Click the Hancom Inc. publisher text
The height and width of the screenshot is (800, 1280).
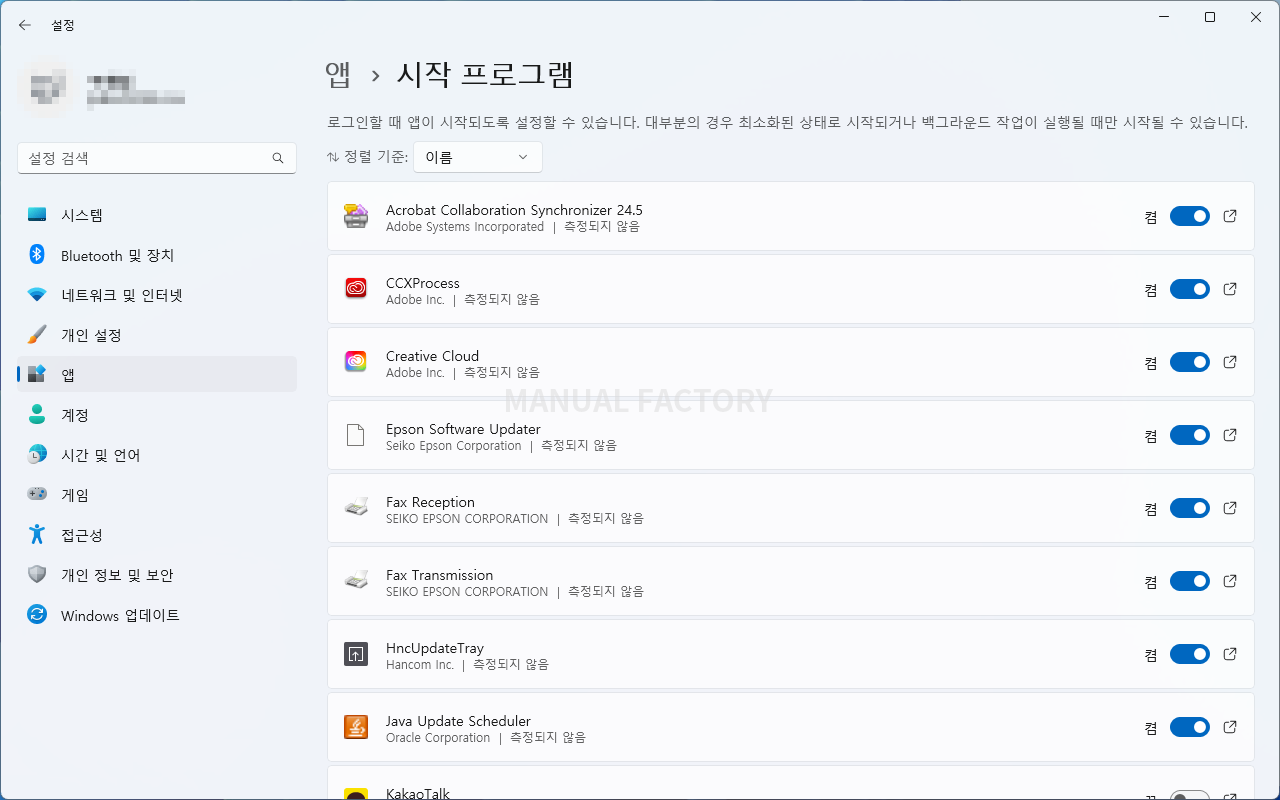tap(420, 664)
